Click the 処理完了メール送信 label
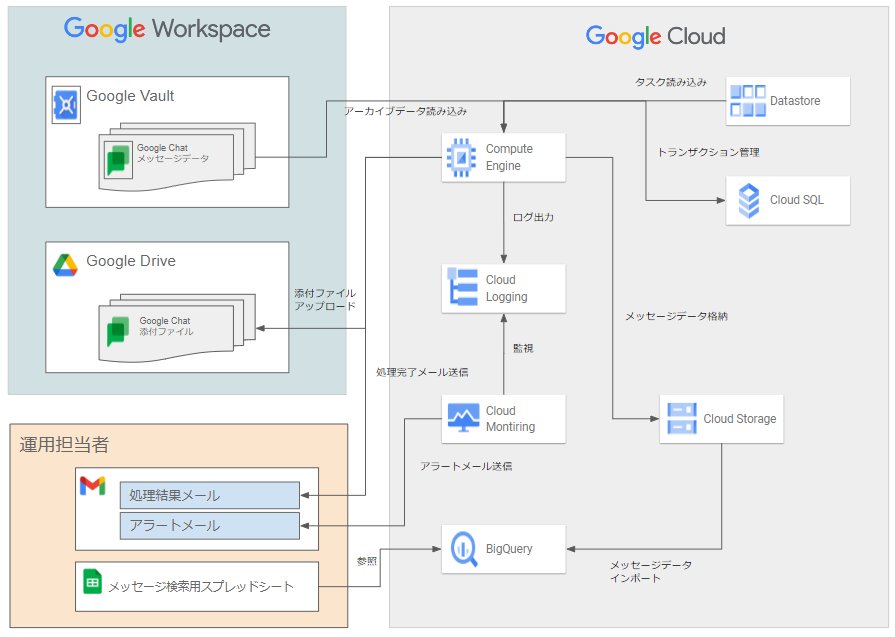895x637 pixels. coord(422,372)
